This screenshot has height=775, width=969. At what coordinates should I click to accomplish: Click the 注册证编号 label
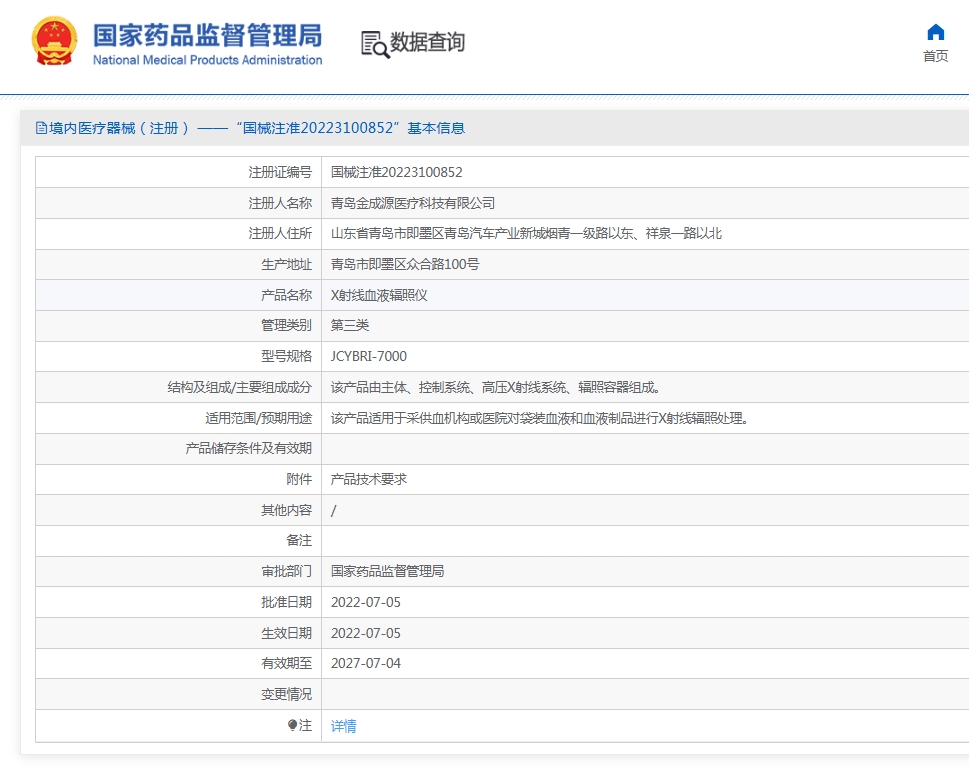[x=280, y=172]
